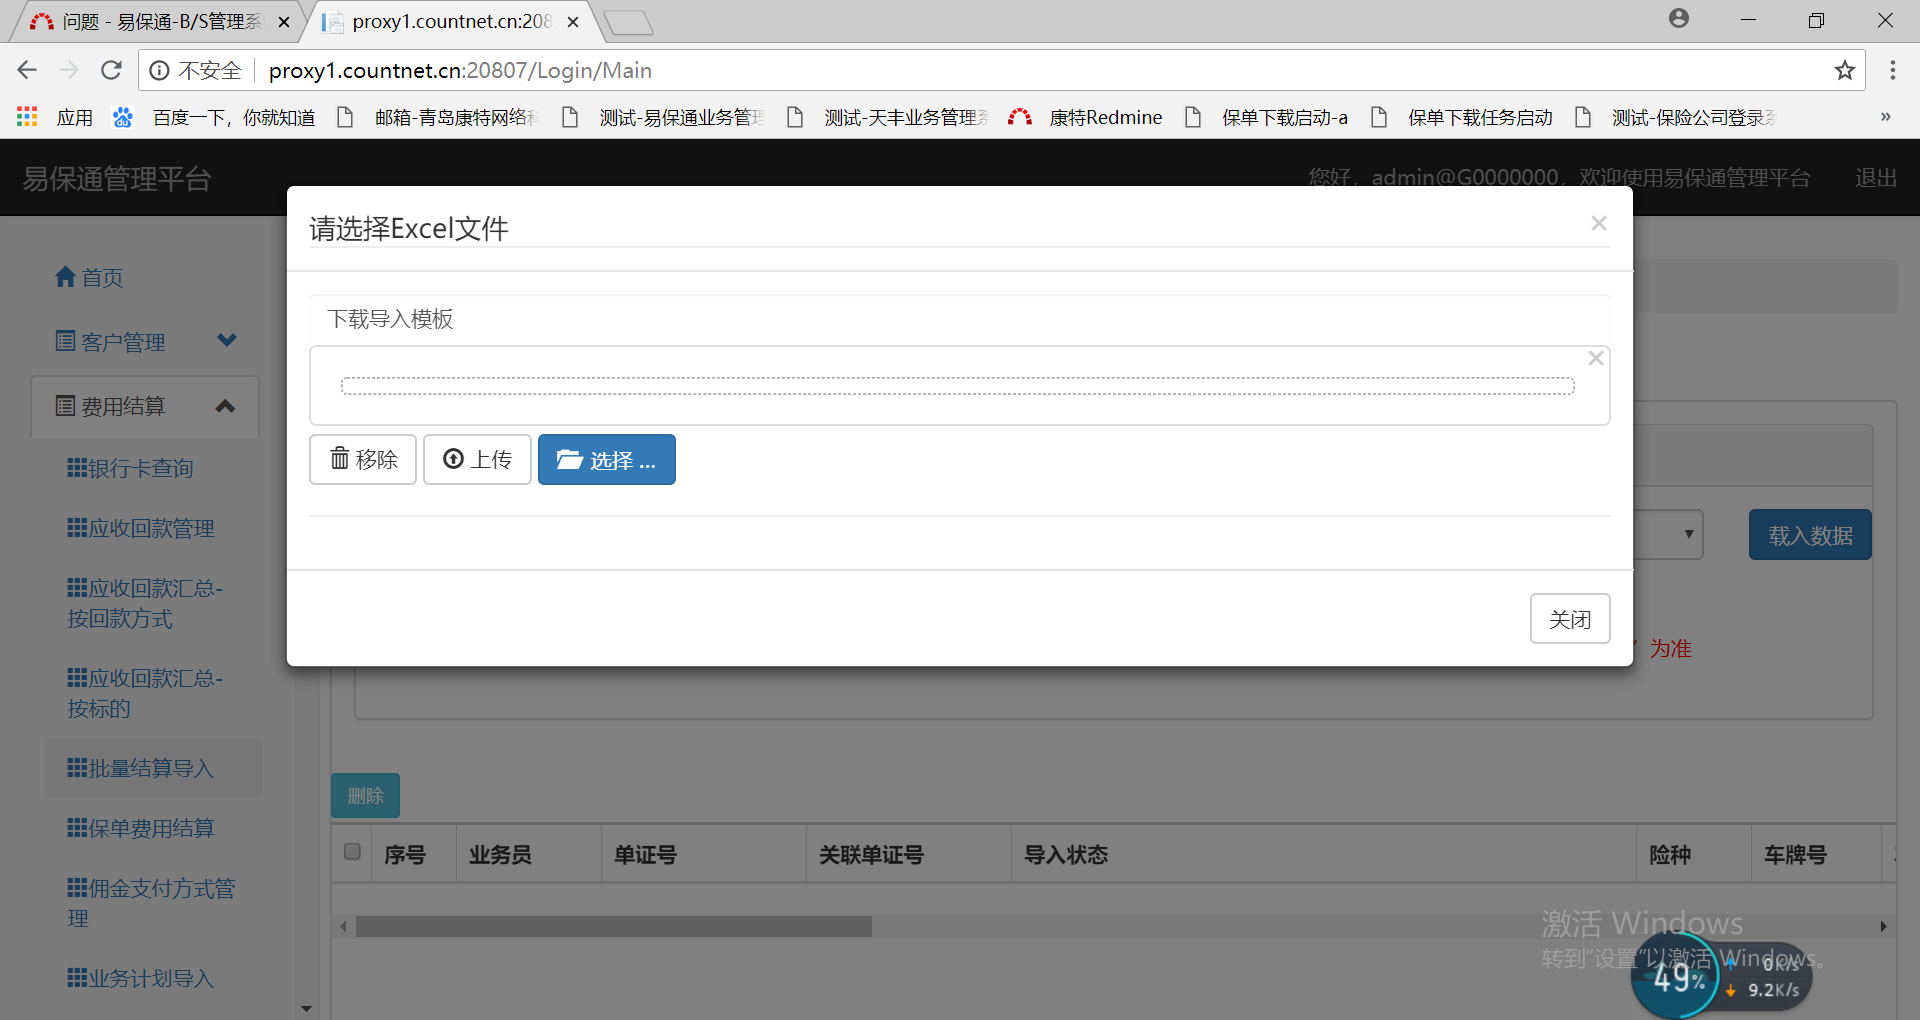Viewport: 1920px width, 1020px height.
Task: Close the Excel file selection dialog
Action: tap(1599, 223)
